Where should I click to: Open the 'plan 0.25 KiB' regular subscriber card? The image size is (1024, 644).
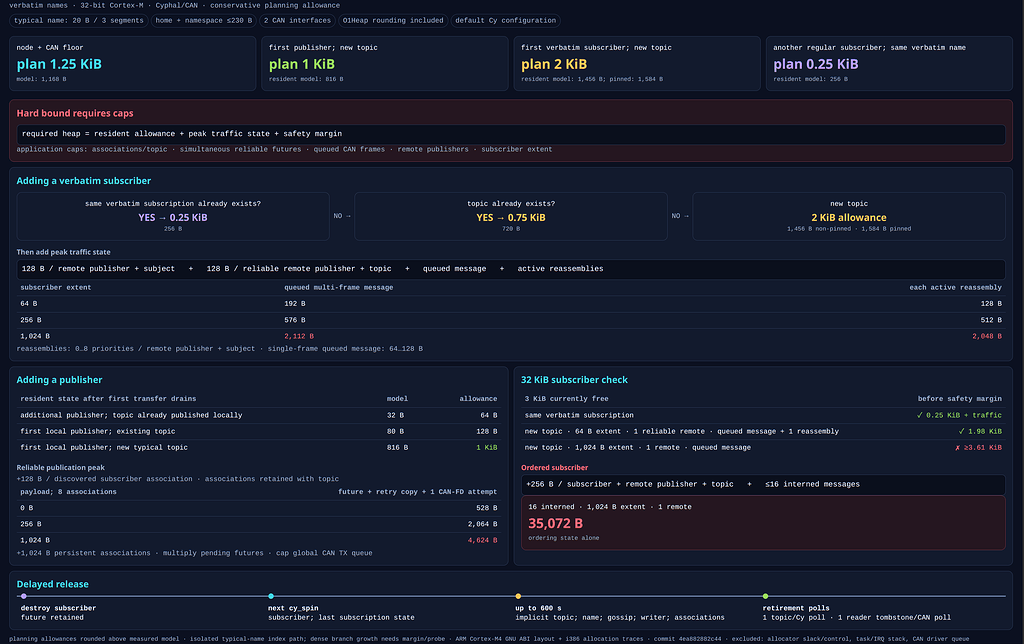point(889,63)
